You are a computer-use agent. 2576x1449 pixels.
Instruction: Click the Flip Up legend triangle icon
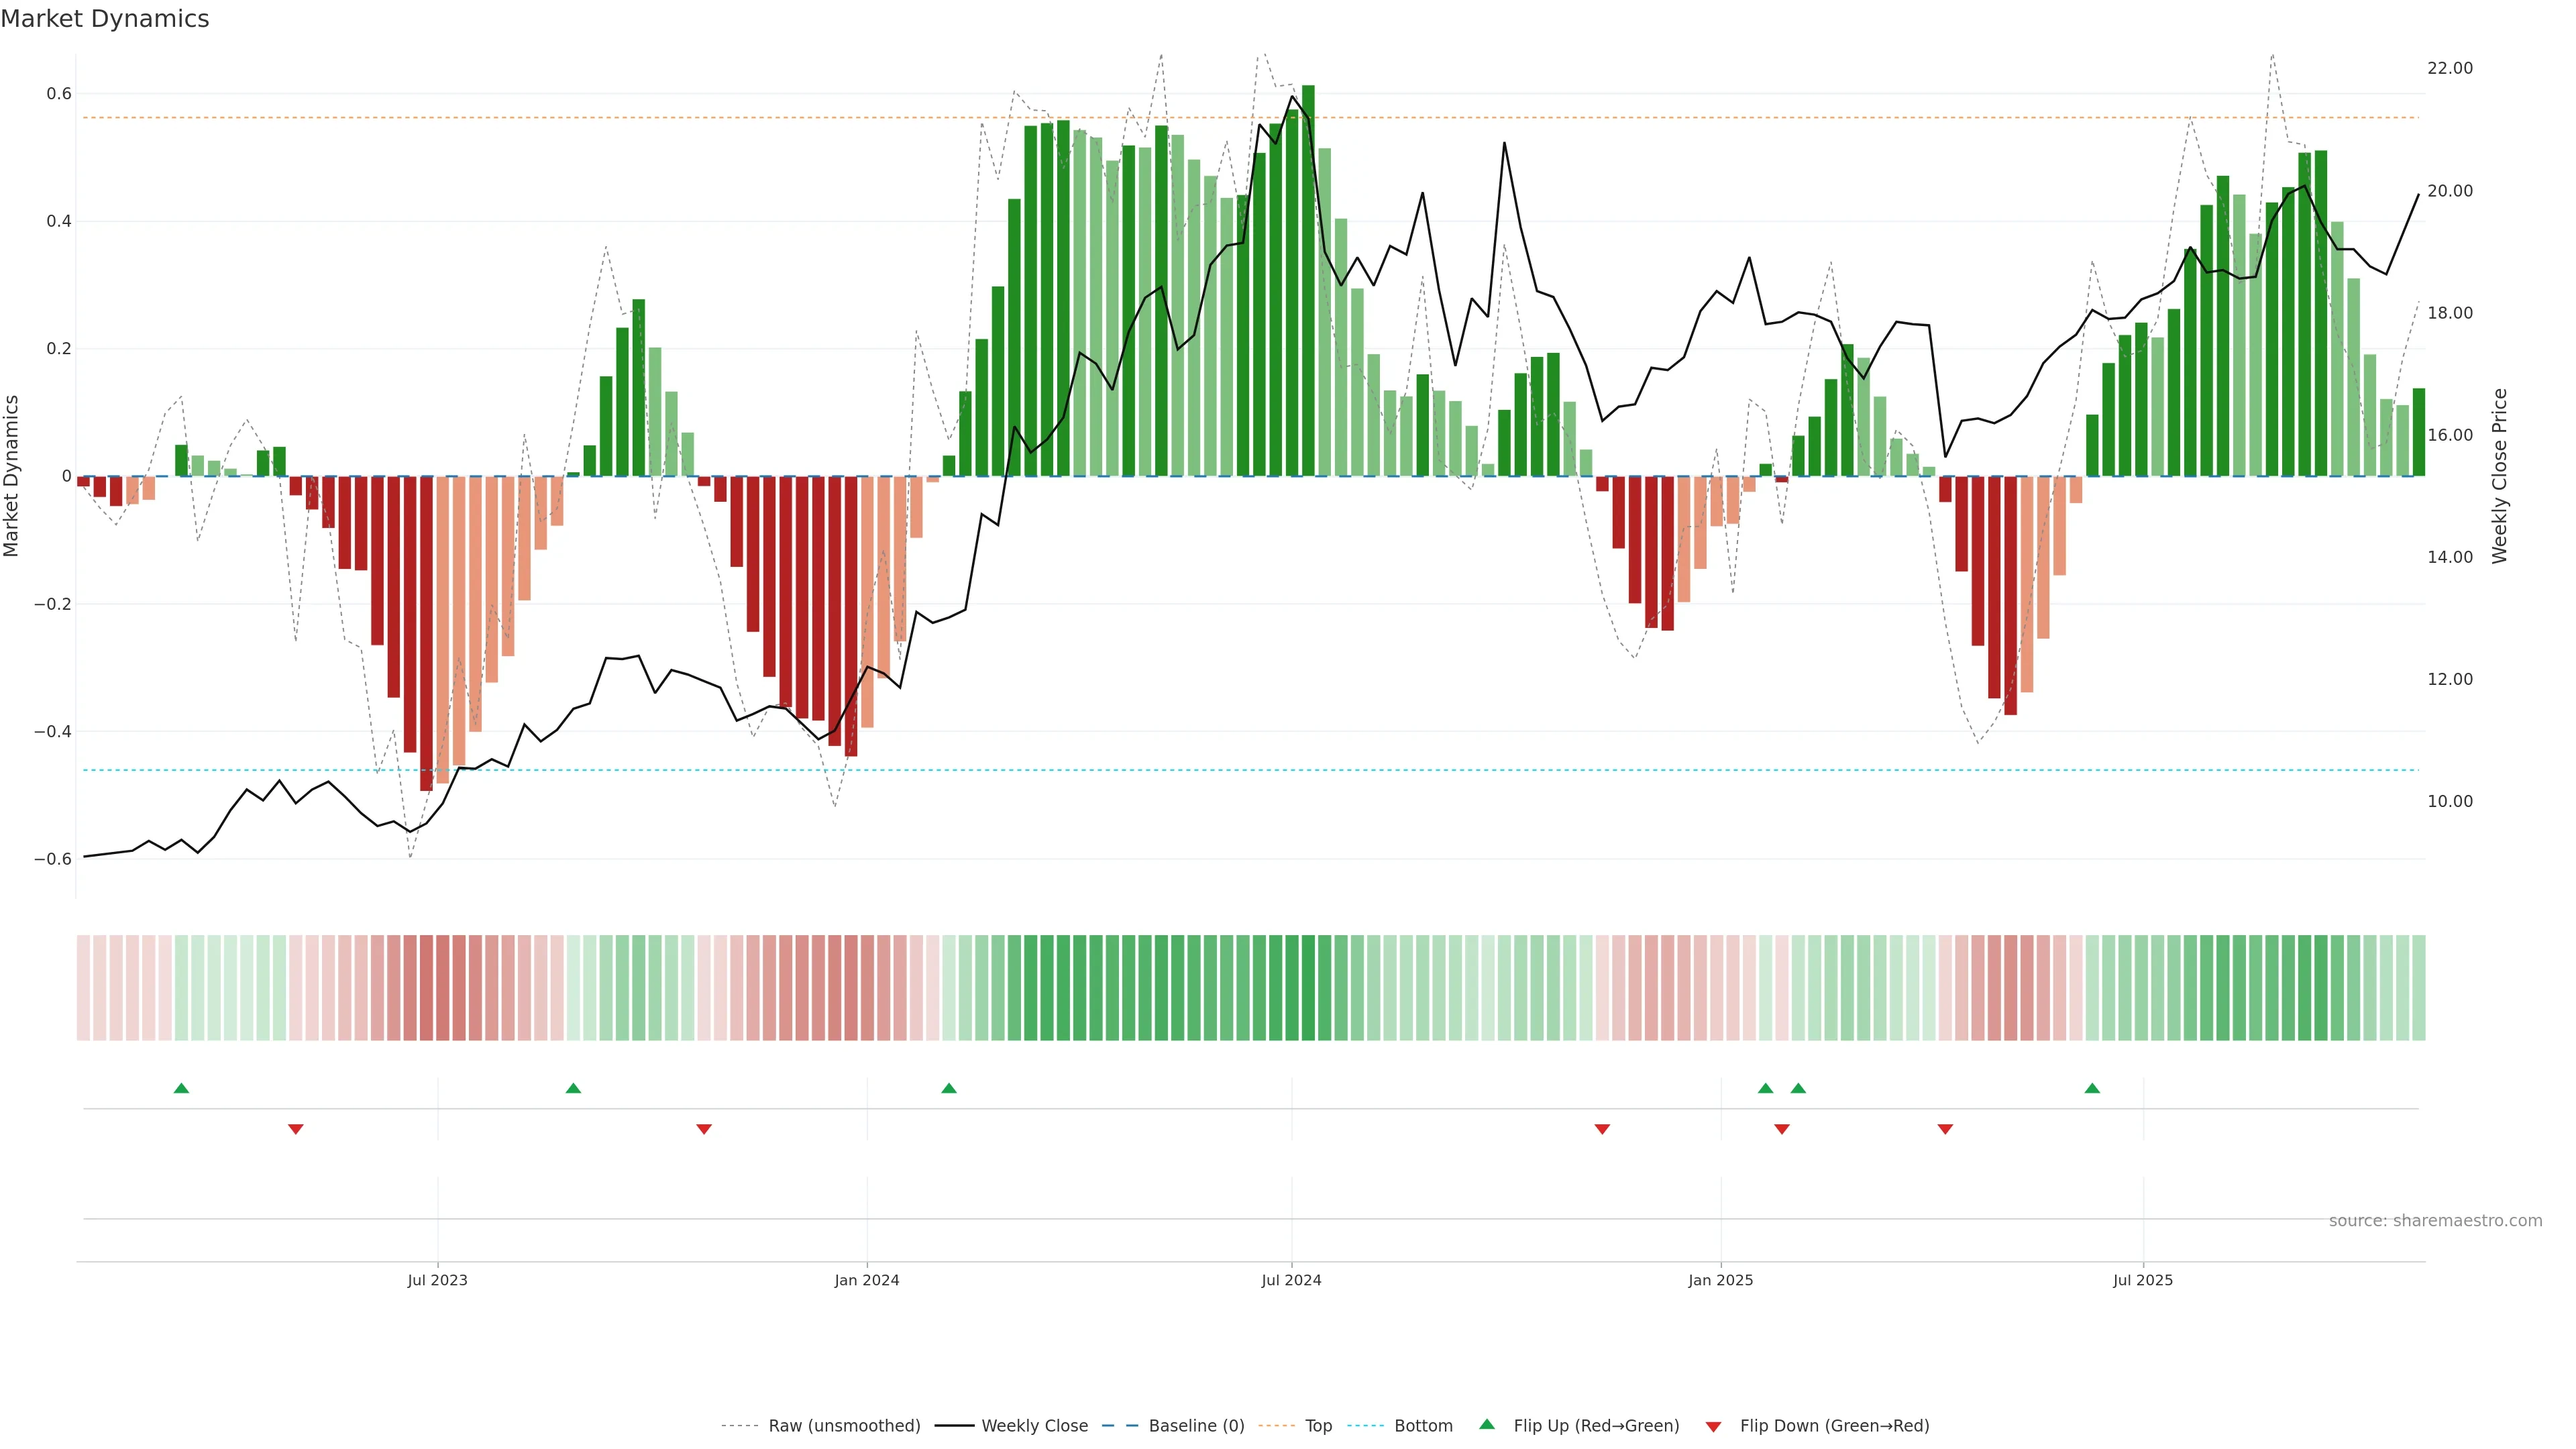1486,1424
